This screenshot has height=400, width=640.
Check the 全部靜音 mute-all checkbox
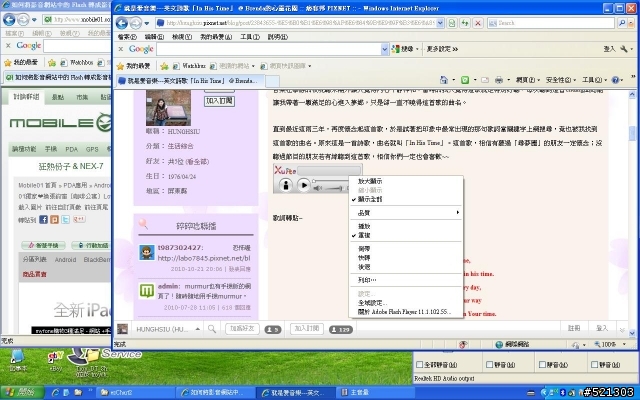click(x=419, y=364)
